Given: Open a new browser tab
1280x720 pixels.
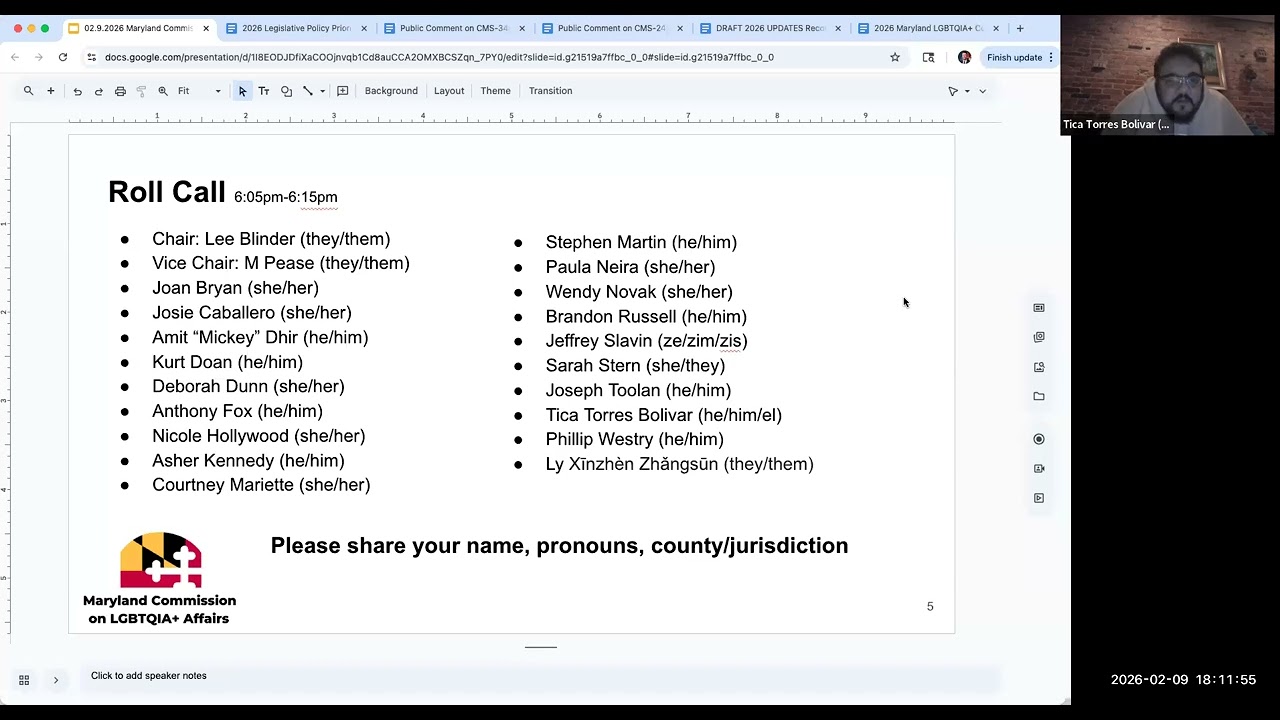Looking at the screenshot, I should tap(1020, 28).
